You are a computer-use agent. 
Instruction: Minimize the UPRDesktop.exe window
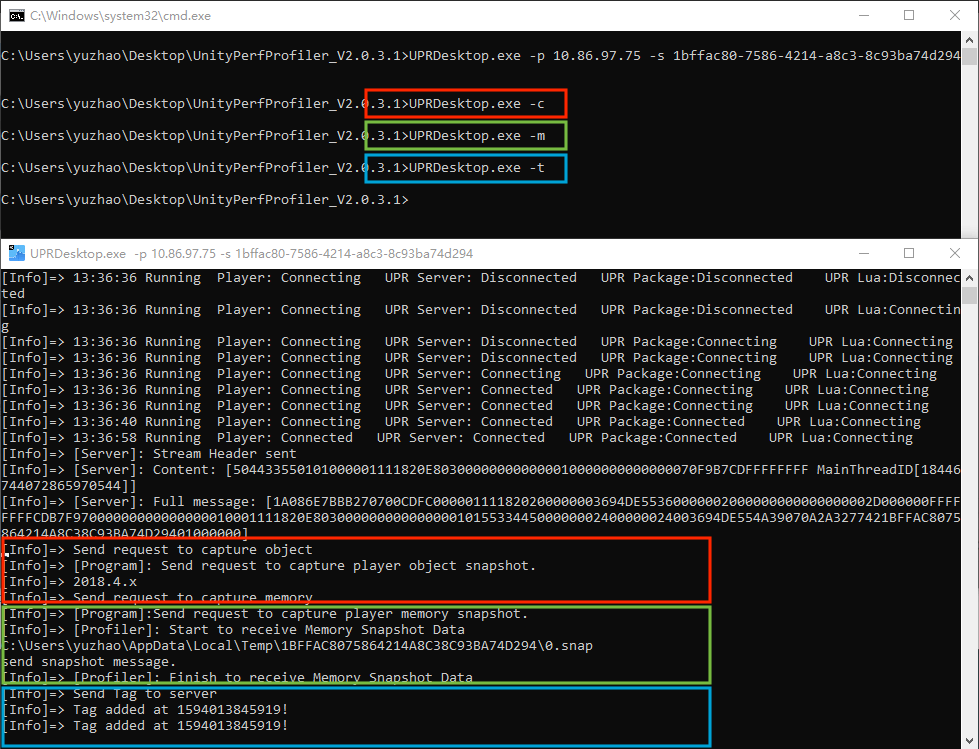(x=860, y=254)
